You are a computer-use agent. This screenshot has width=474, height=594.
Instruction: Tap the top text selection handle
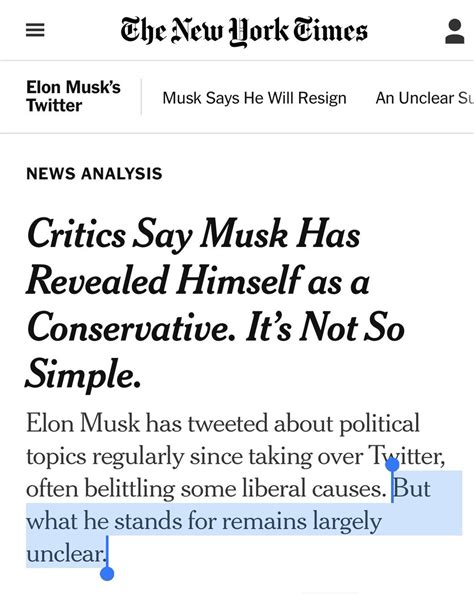pyautogui.click(x=393, y=464)
